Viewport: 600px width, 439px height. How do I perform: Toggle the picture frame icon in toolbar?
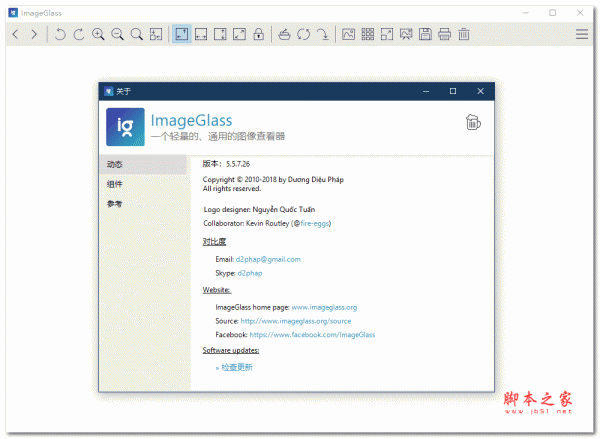point(348,34)
